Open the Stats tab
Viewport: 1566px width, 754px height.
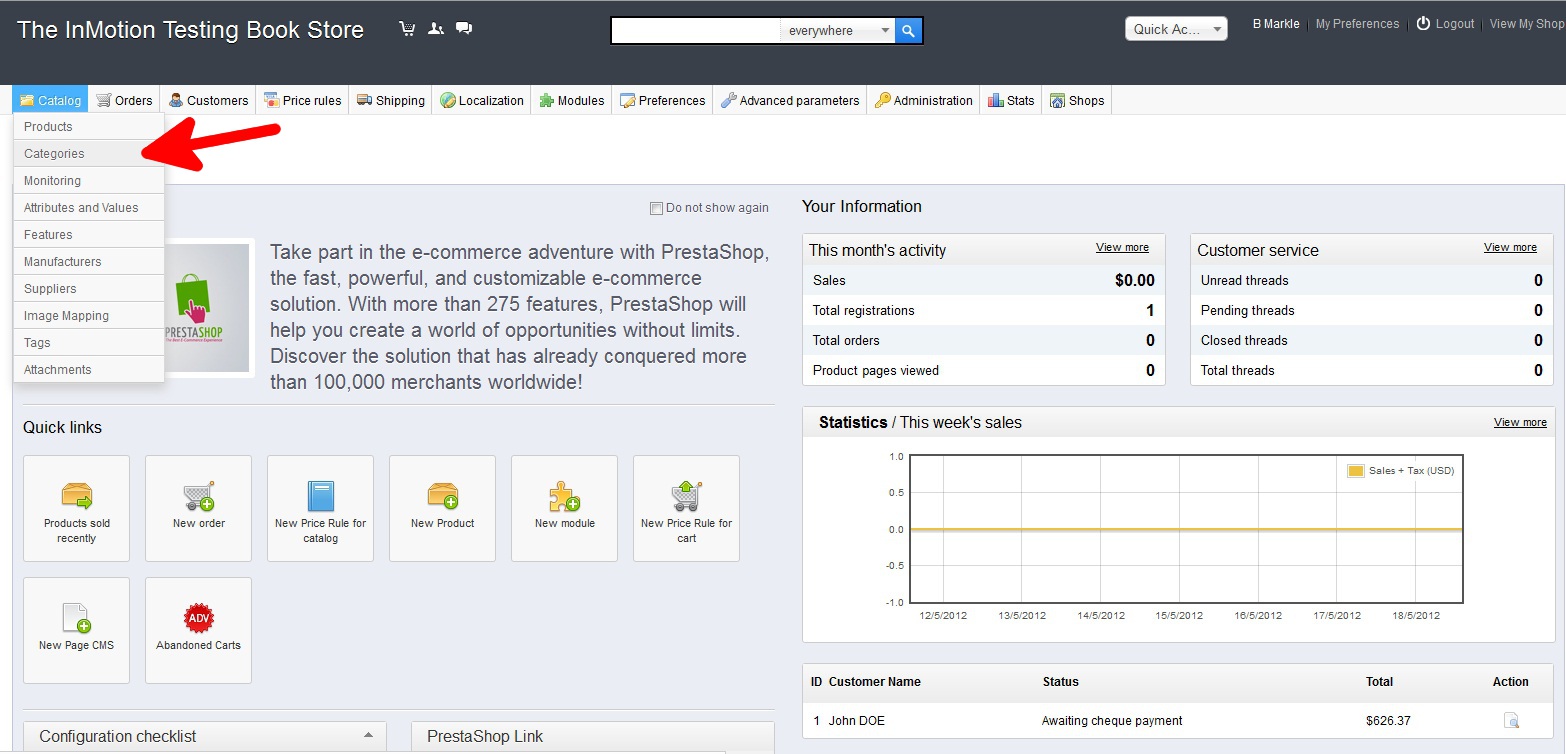(1011, 100)
